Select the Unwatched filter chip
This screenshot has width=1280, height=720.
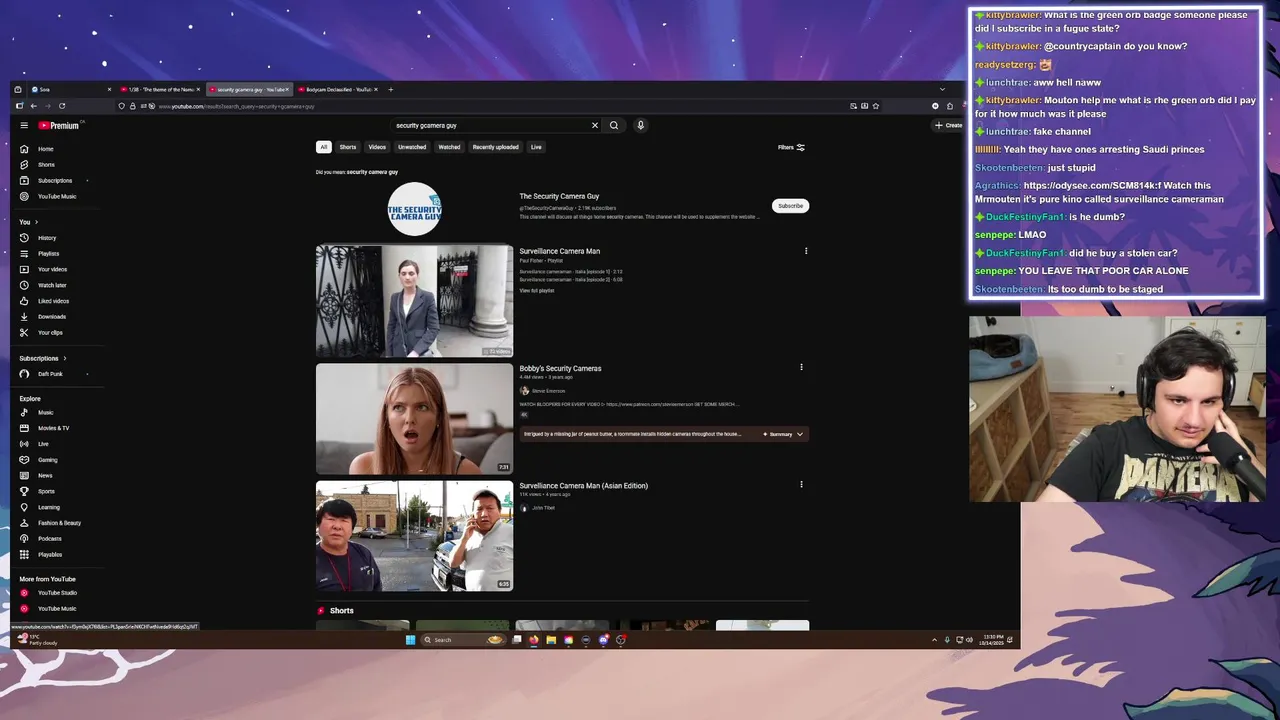click(x=412, y=147)
